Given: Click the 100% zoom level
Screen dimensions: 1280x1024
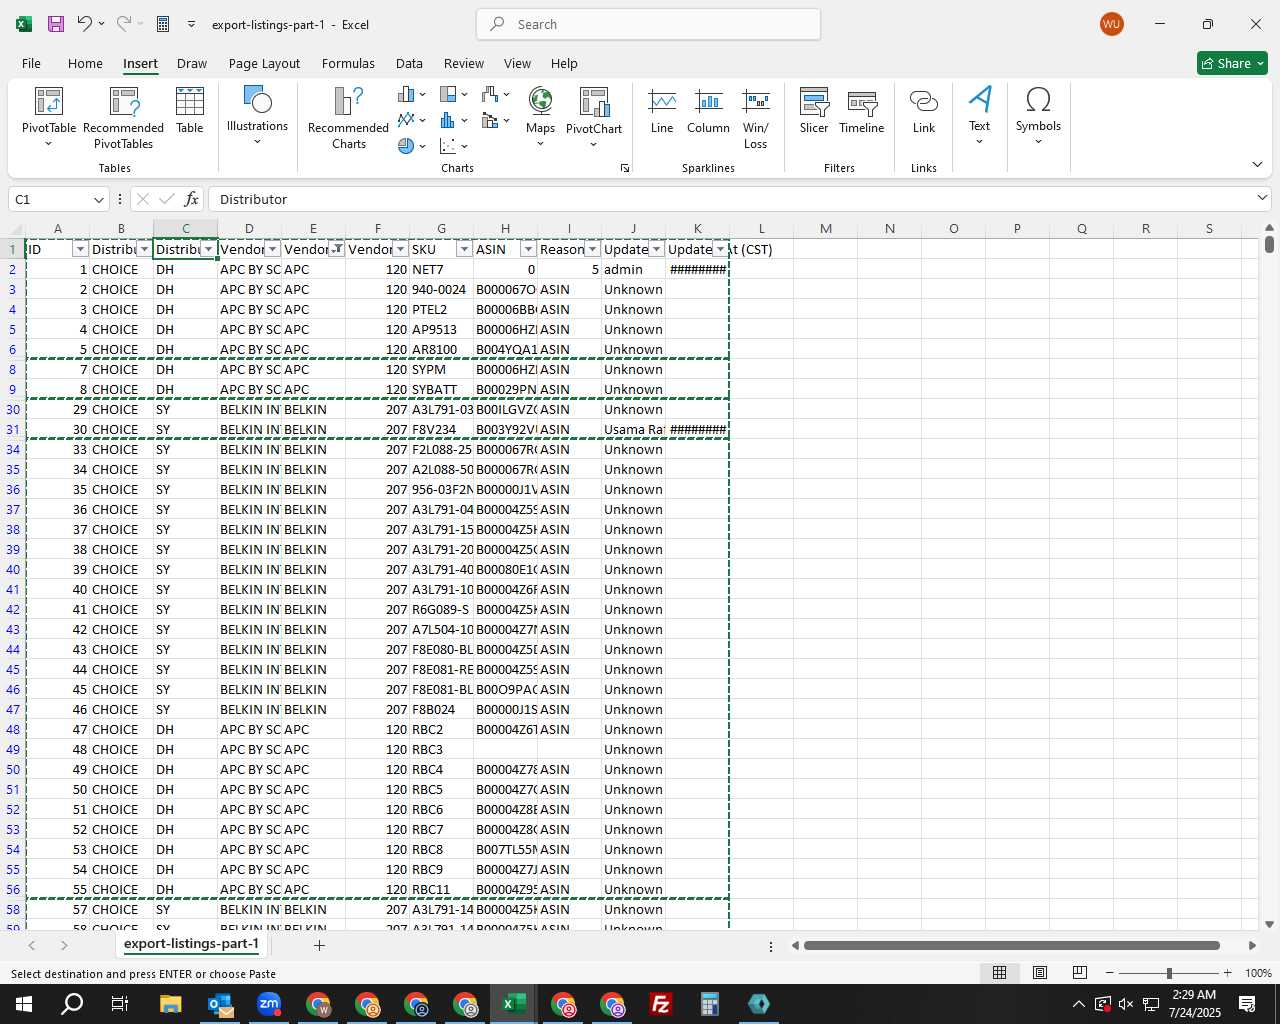Looking at the screenshot, I should [1258, 973].
